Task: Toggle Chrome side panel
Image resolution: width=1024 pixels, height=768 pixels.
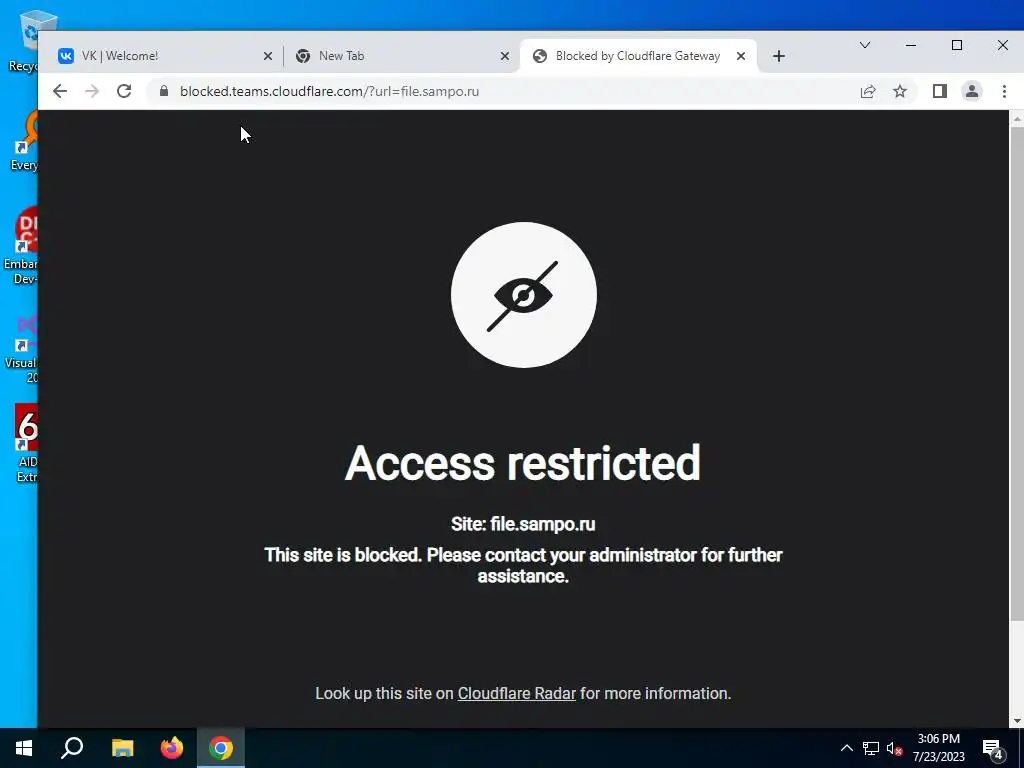Action: 940,91
